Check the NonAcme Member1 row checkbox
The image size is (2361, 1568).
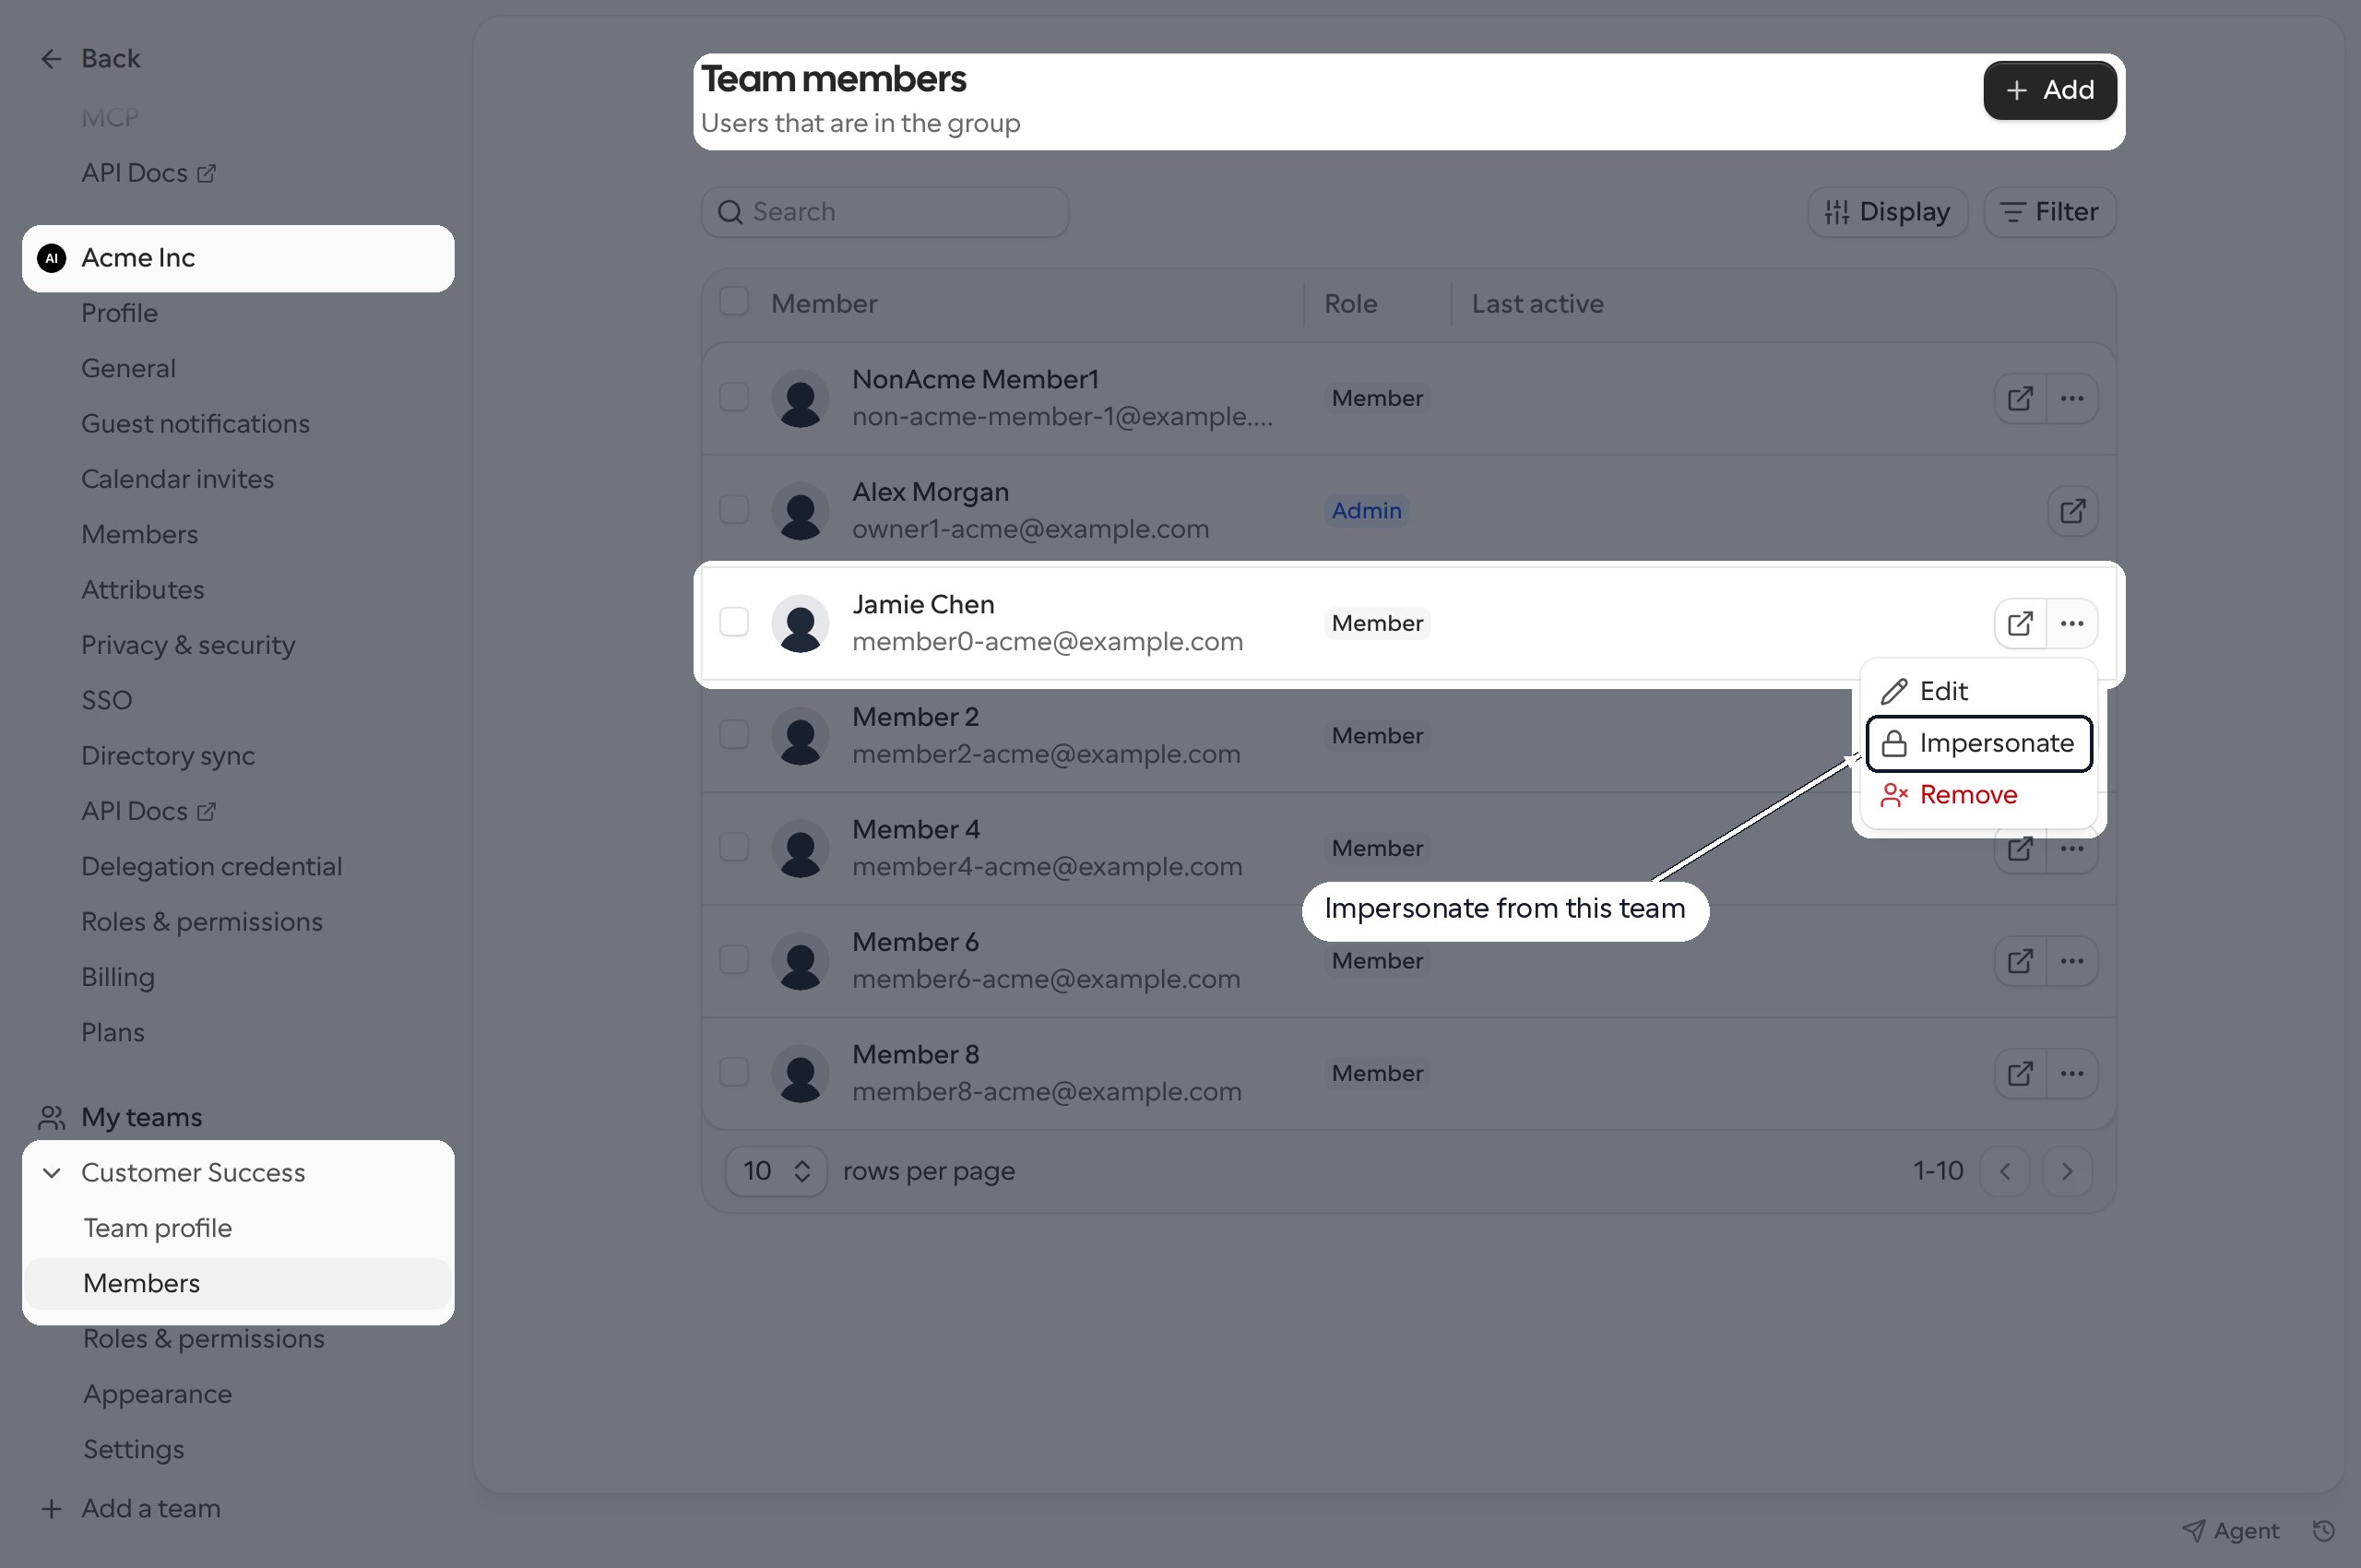tap(734, 397)
